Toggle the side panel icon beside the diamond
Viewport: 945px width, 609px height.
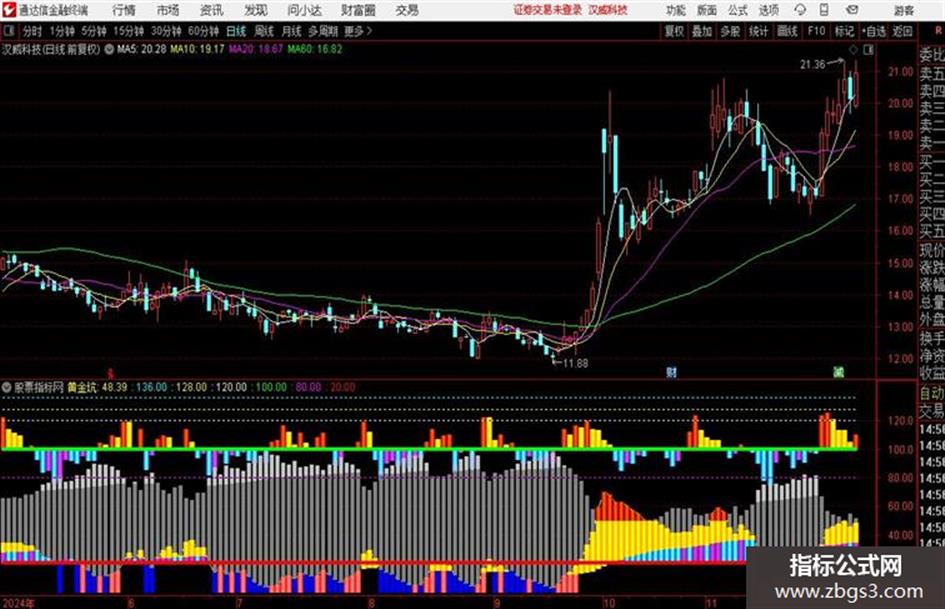(x=868, y=50)
